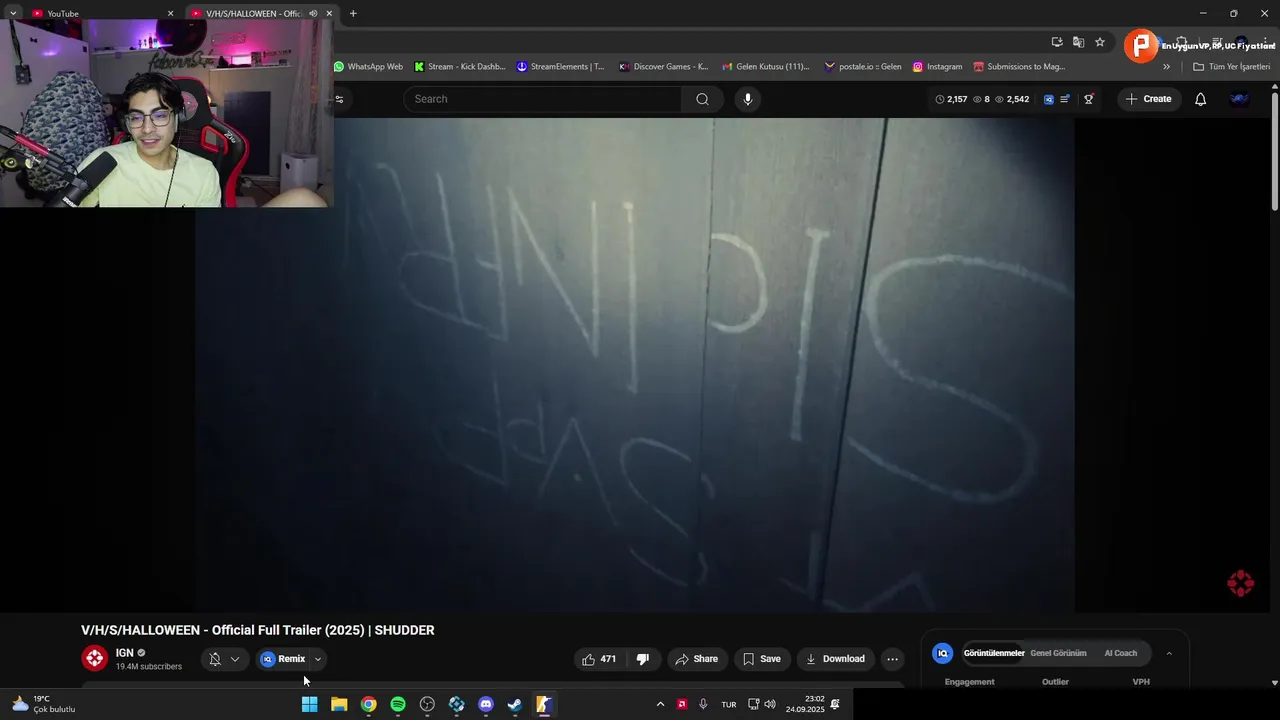Click the page vertical scrollbar
The width and height of the screenshot is (1280, 720).
coord(1274,150)
